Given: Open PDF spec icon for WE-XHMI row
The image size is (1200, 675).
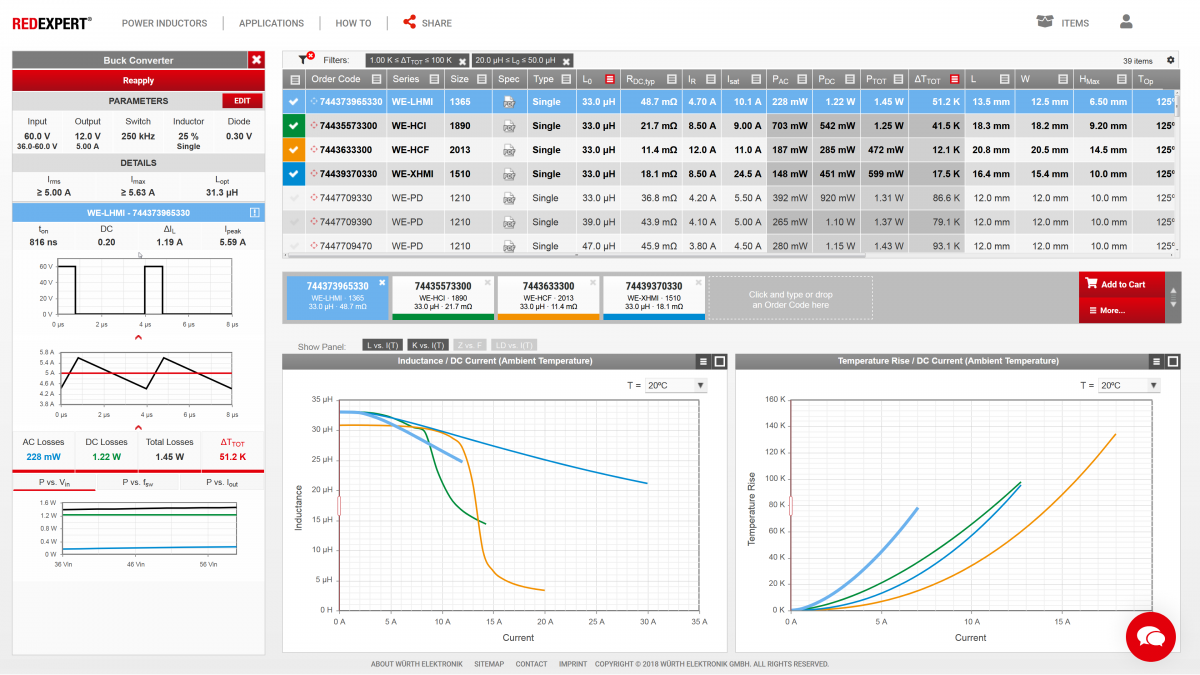Looking at the screenshot, I should click(x=509, y=174).
